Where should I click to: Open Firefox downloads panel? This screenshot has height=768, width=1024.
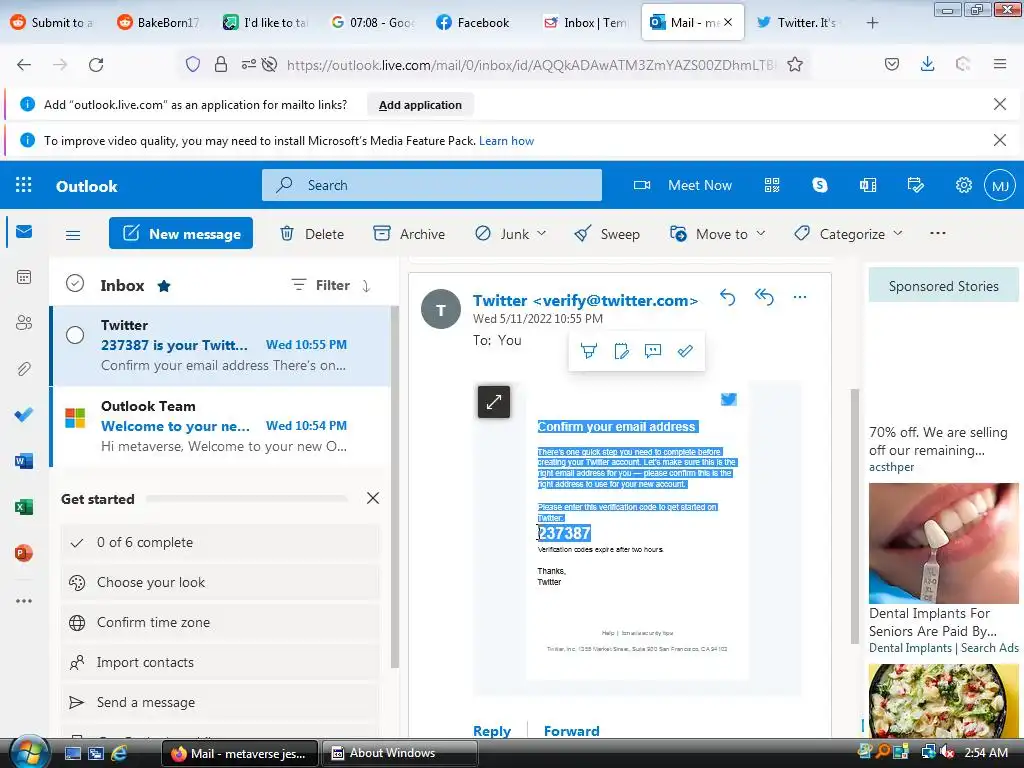pos(927,65)
